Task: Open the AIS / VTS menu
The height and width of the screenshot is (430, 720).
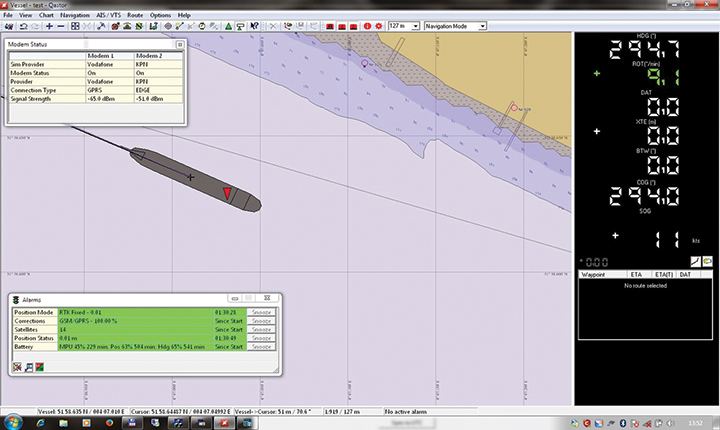Action: [111, 16]
